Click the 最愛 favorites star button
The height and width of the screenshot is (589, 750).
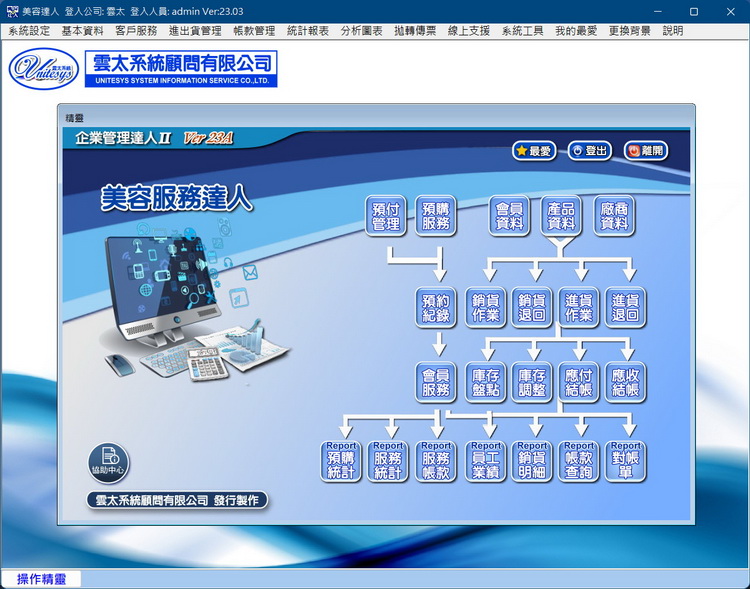coord(534,151)
